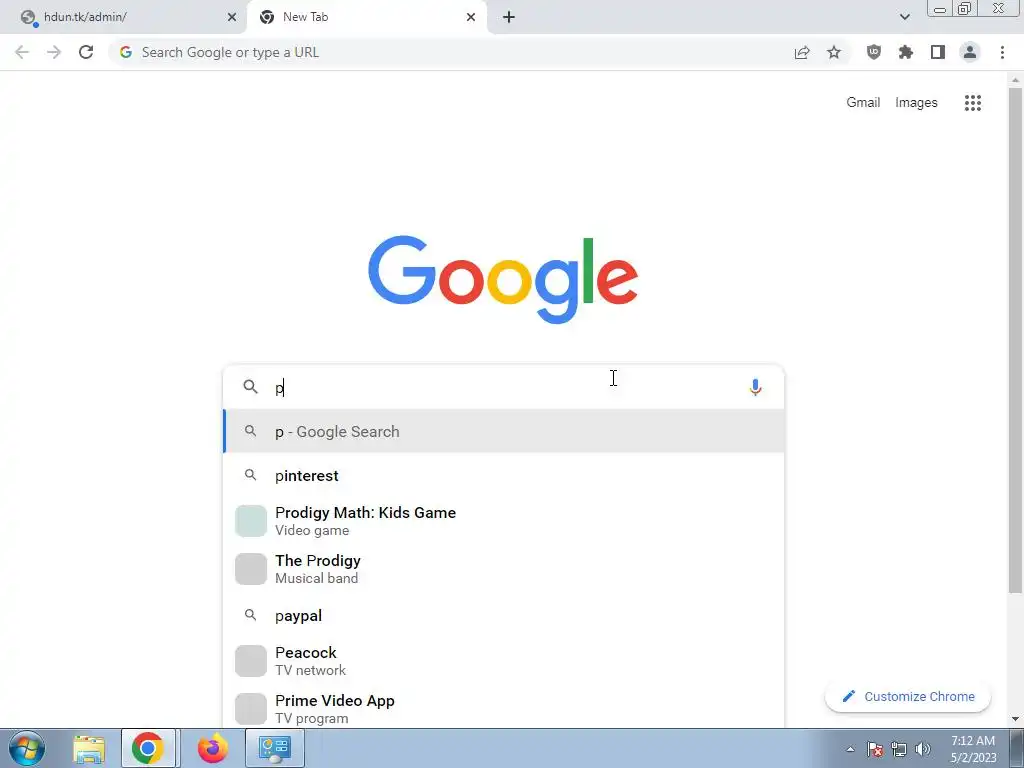Open the profile avatar menu
1024x768 pixels.
click(970, 52)
